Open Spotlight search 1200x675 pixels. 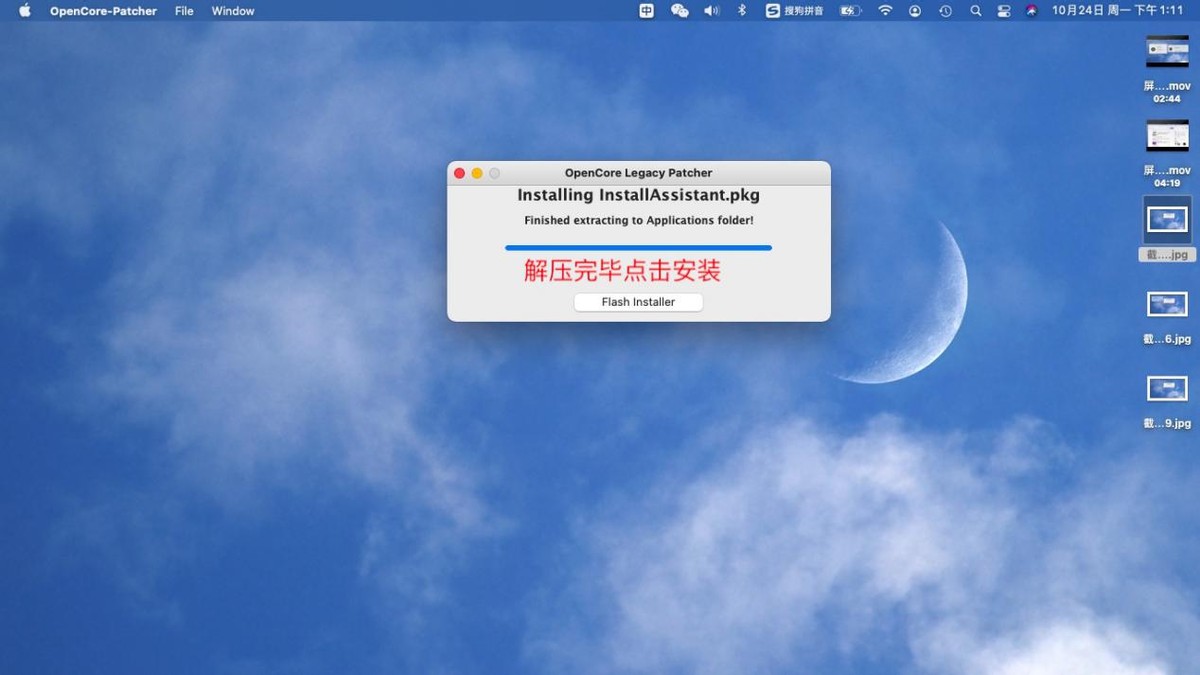(x=977, y=10)
